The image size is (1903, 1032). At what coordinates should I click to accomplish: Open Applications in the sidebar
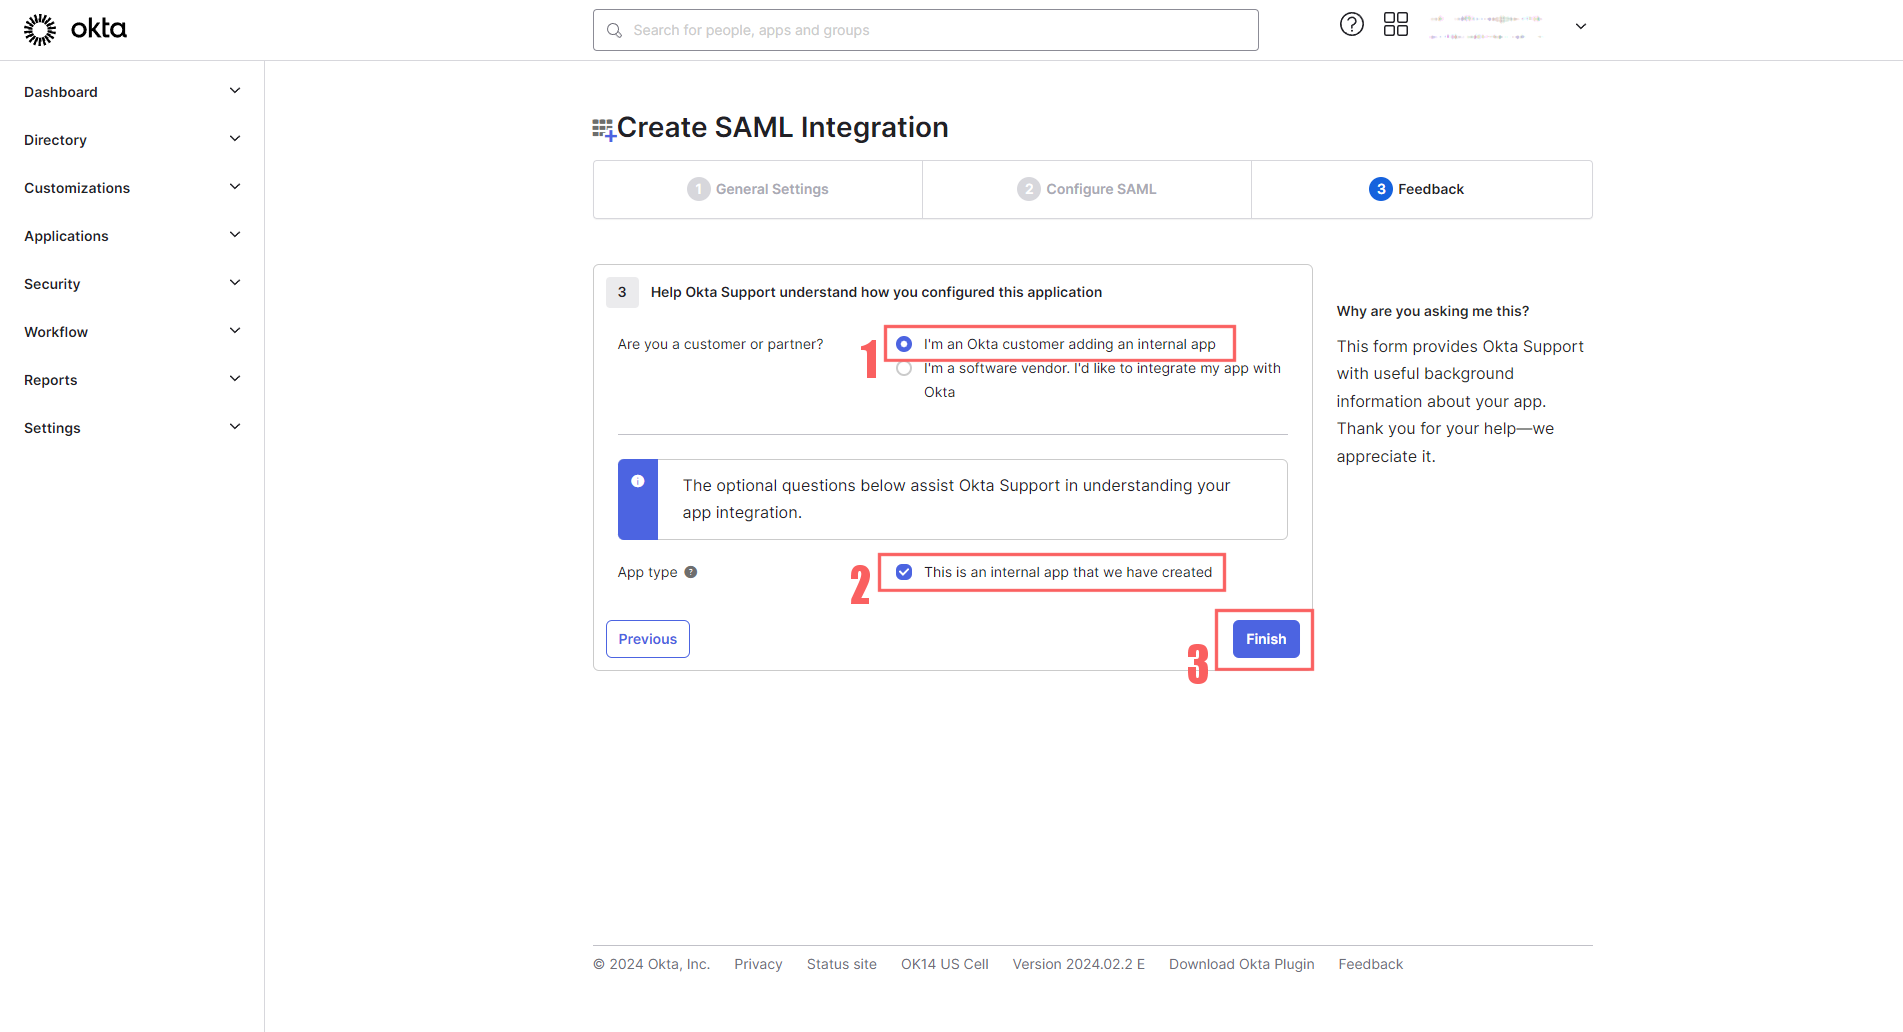66,236
